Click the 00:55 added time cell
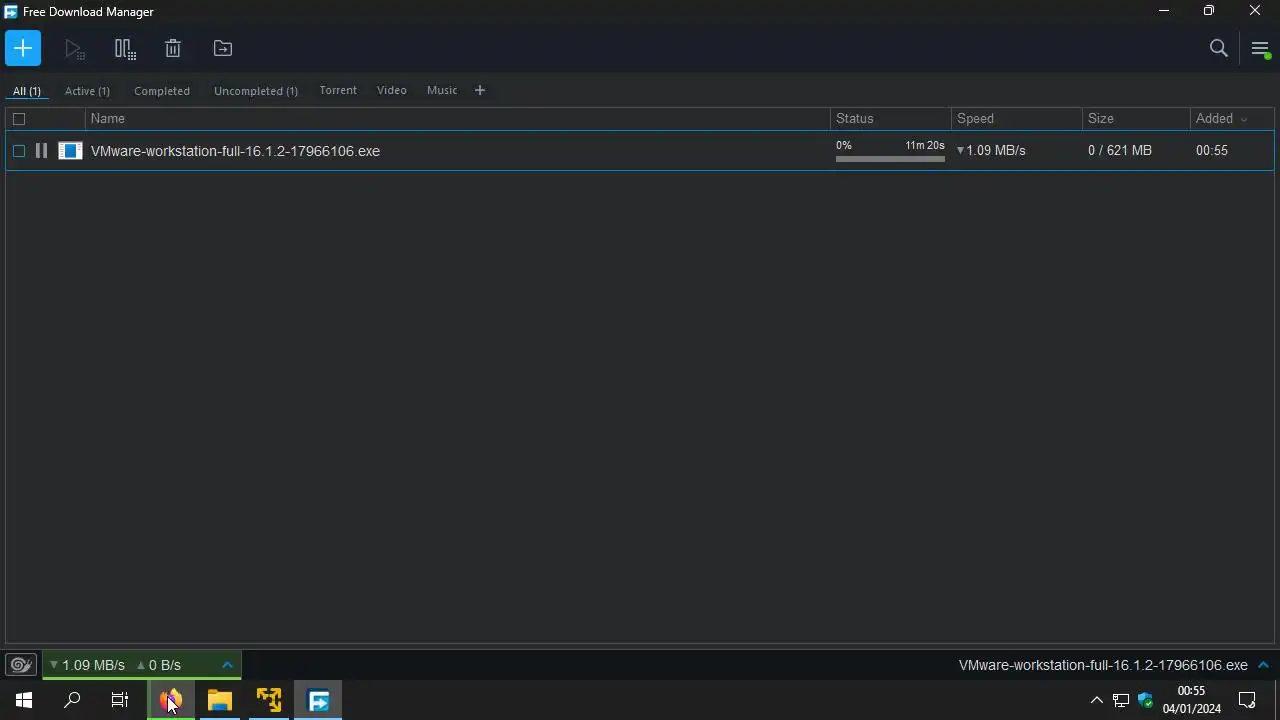This screenshot has width=1280, height=720. click(1212, 150)
